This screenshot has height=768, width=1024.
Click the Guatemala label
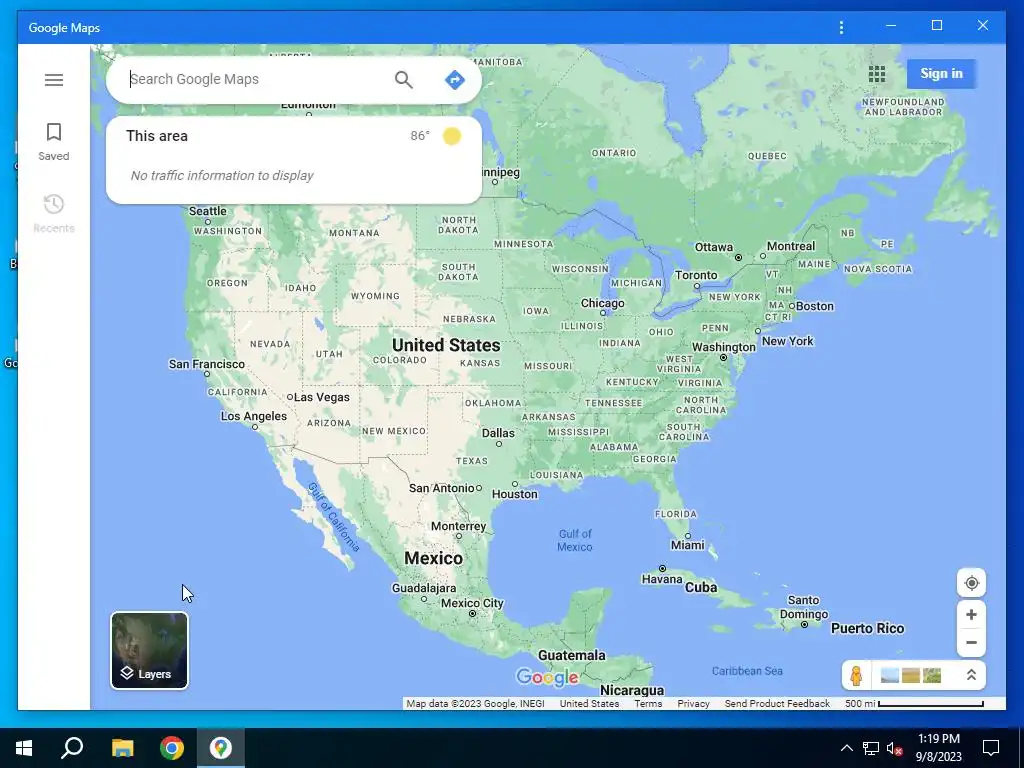pyautogui.click(x=571, y=656)
